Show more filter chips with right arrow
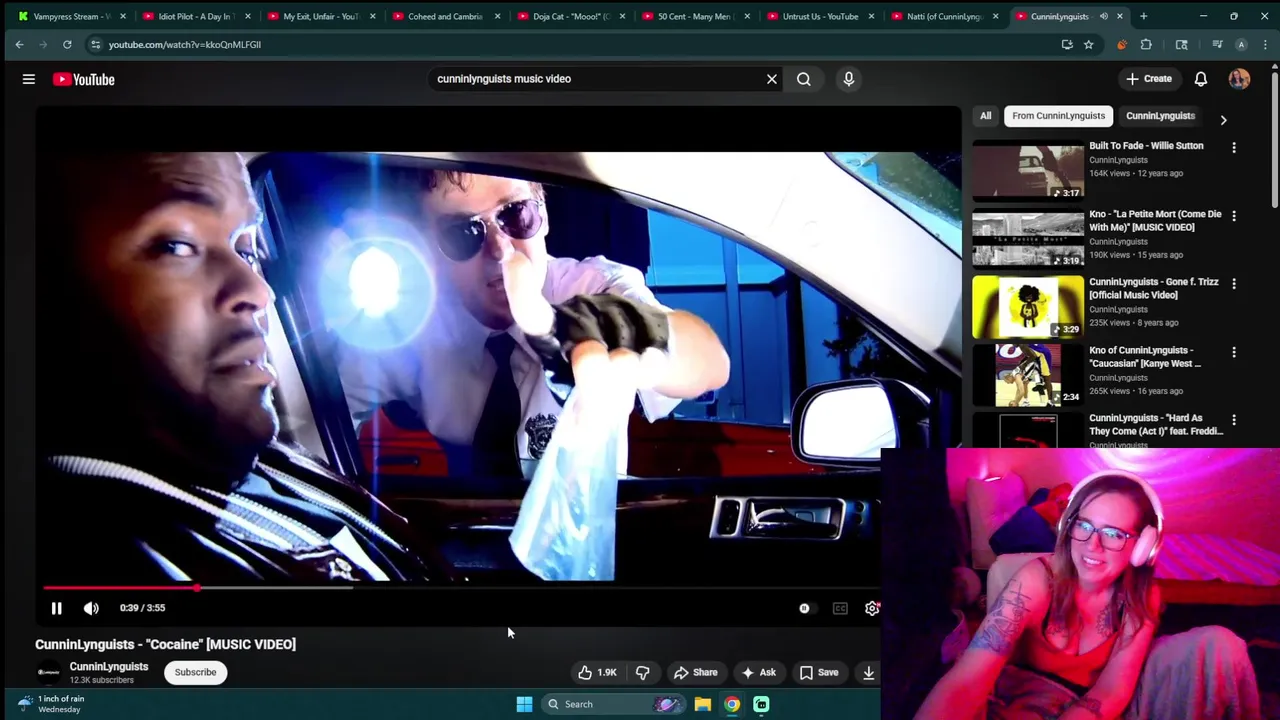This screenshot has height=720, width=1280. click(1223, 119)
